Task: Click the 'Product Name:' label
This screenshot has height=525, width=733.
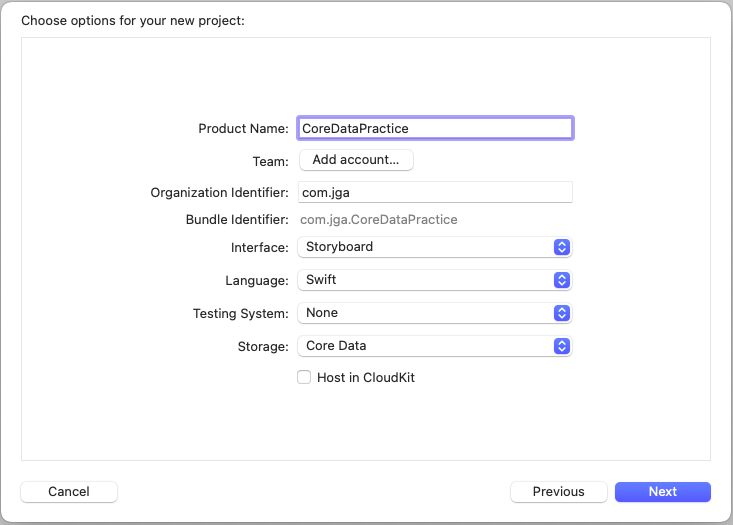Action: click(243, 129)
